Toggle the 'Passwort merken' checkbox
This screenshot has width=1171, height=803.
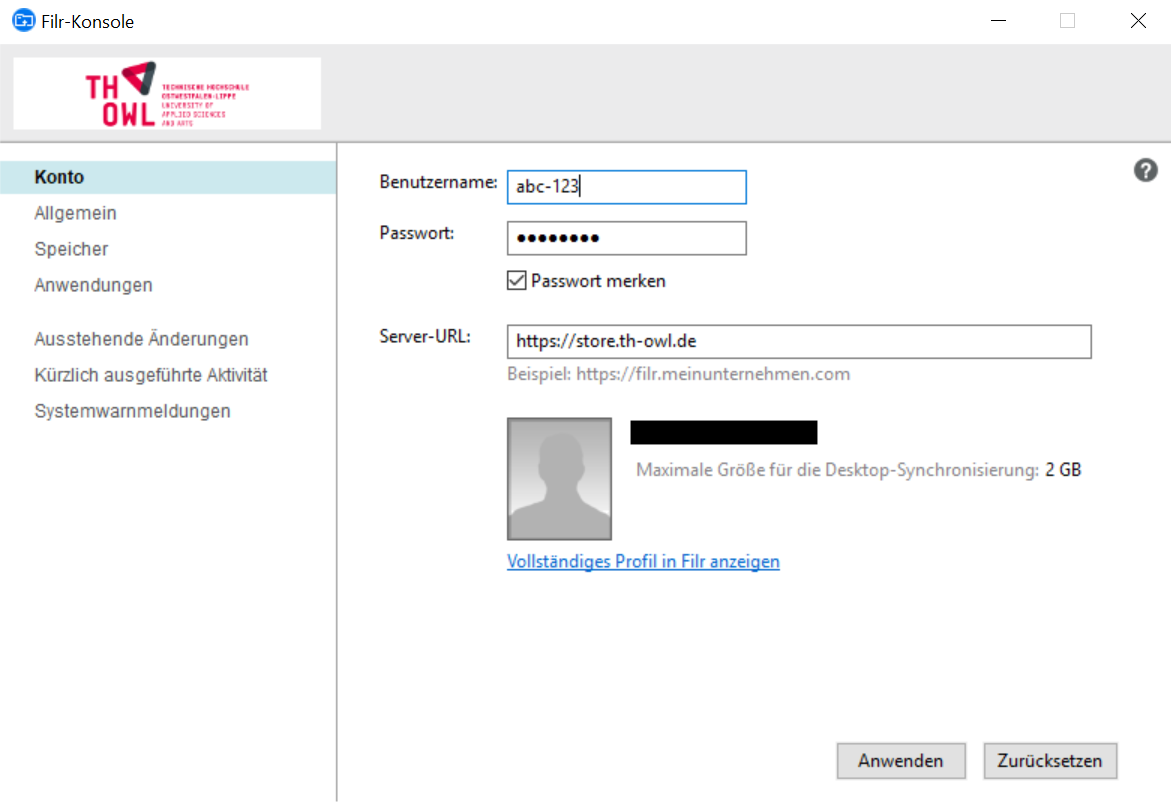pos(517,281)
